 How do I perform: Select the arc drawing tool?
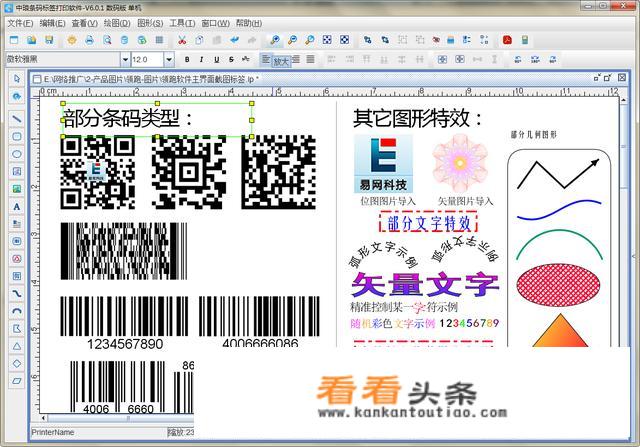(x=17, y=311)
